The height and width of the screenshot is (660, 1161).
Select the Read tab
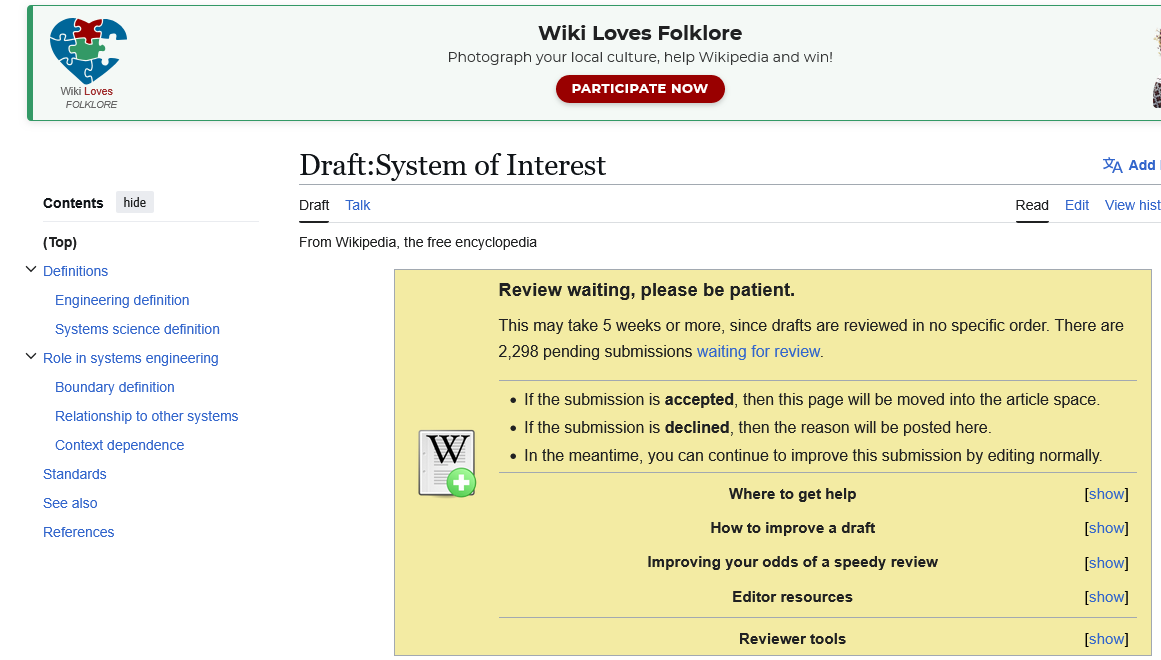(1032, 205)
